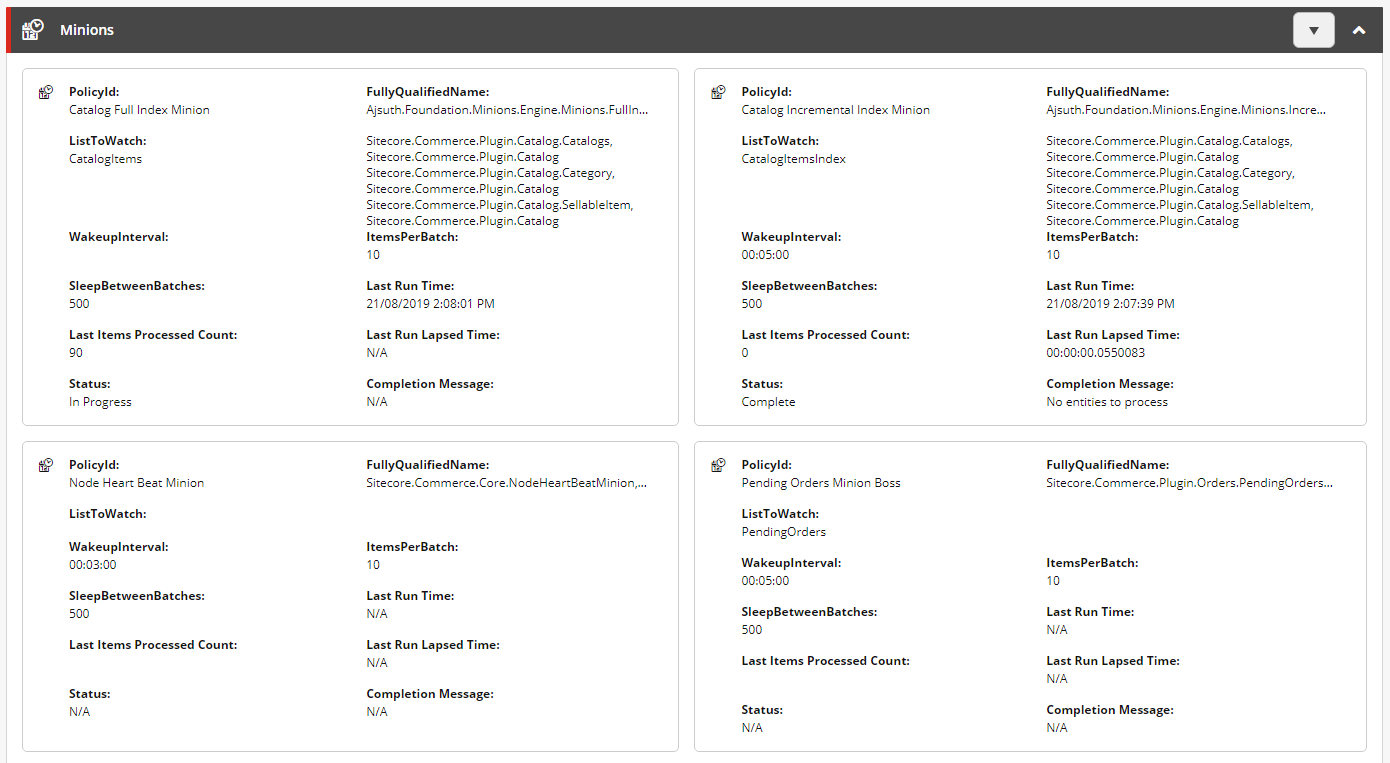The height and width of the screenshot is (763, 1390).
Task: Click the Minions header panel icon
Action: 33,30
